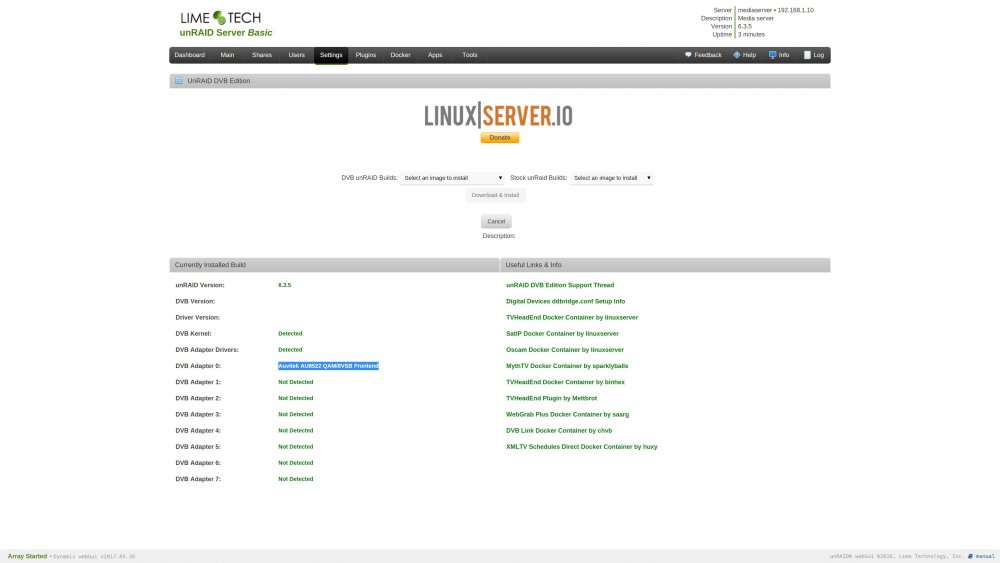Click the UnRAID DVB Edition header icon
This screenshot has width=1000, height=563.
[x=179, y=81]
